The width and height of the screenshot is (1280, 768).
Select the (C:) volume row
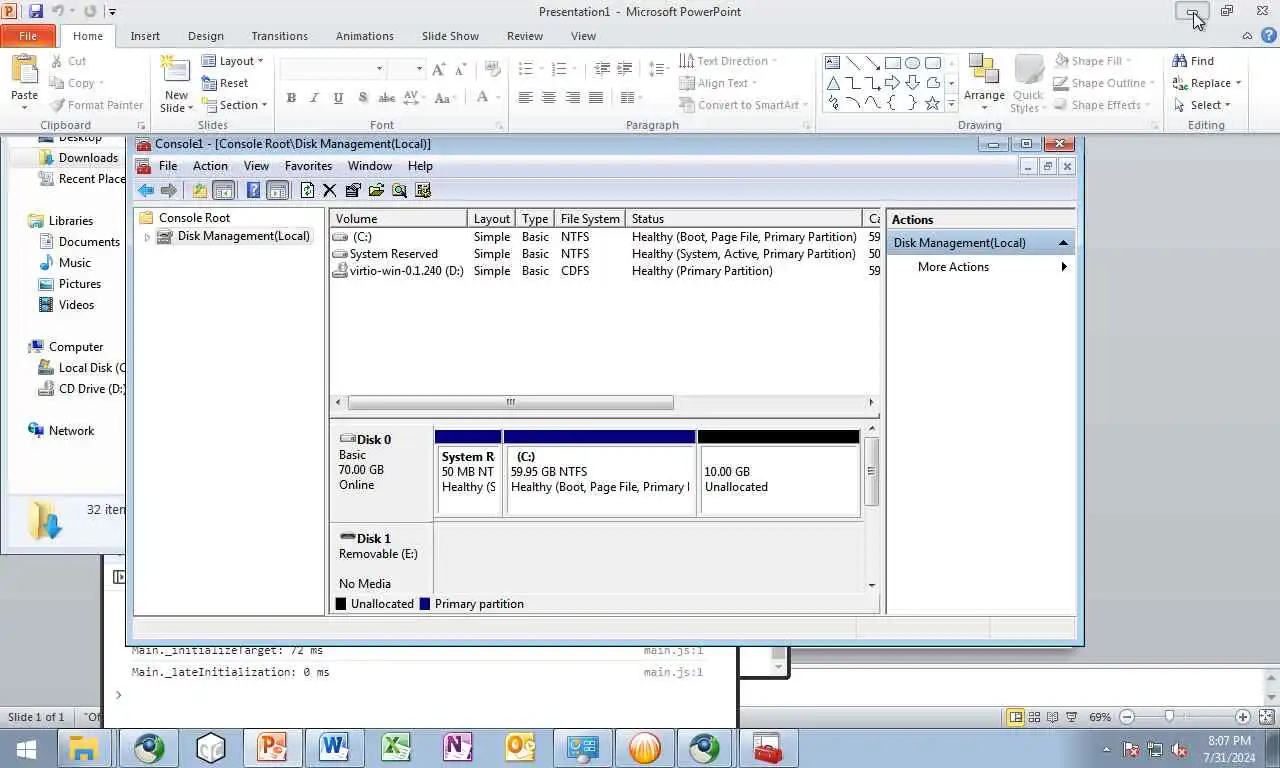[x=605, y=237]
